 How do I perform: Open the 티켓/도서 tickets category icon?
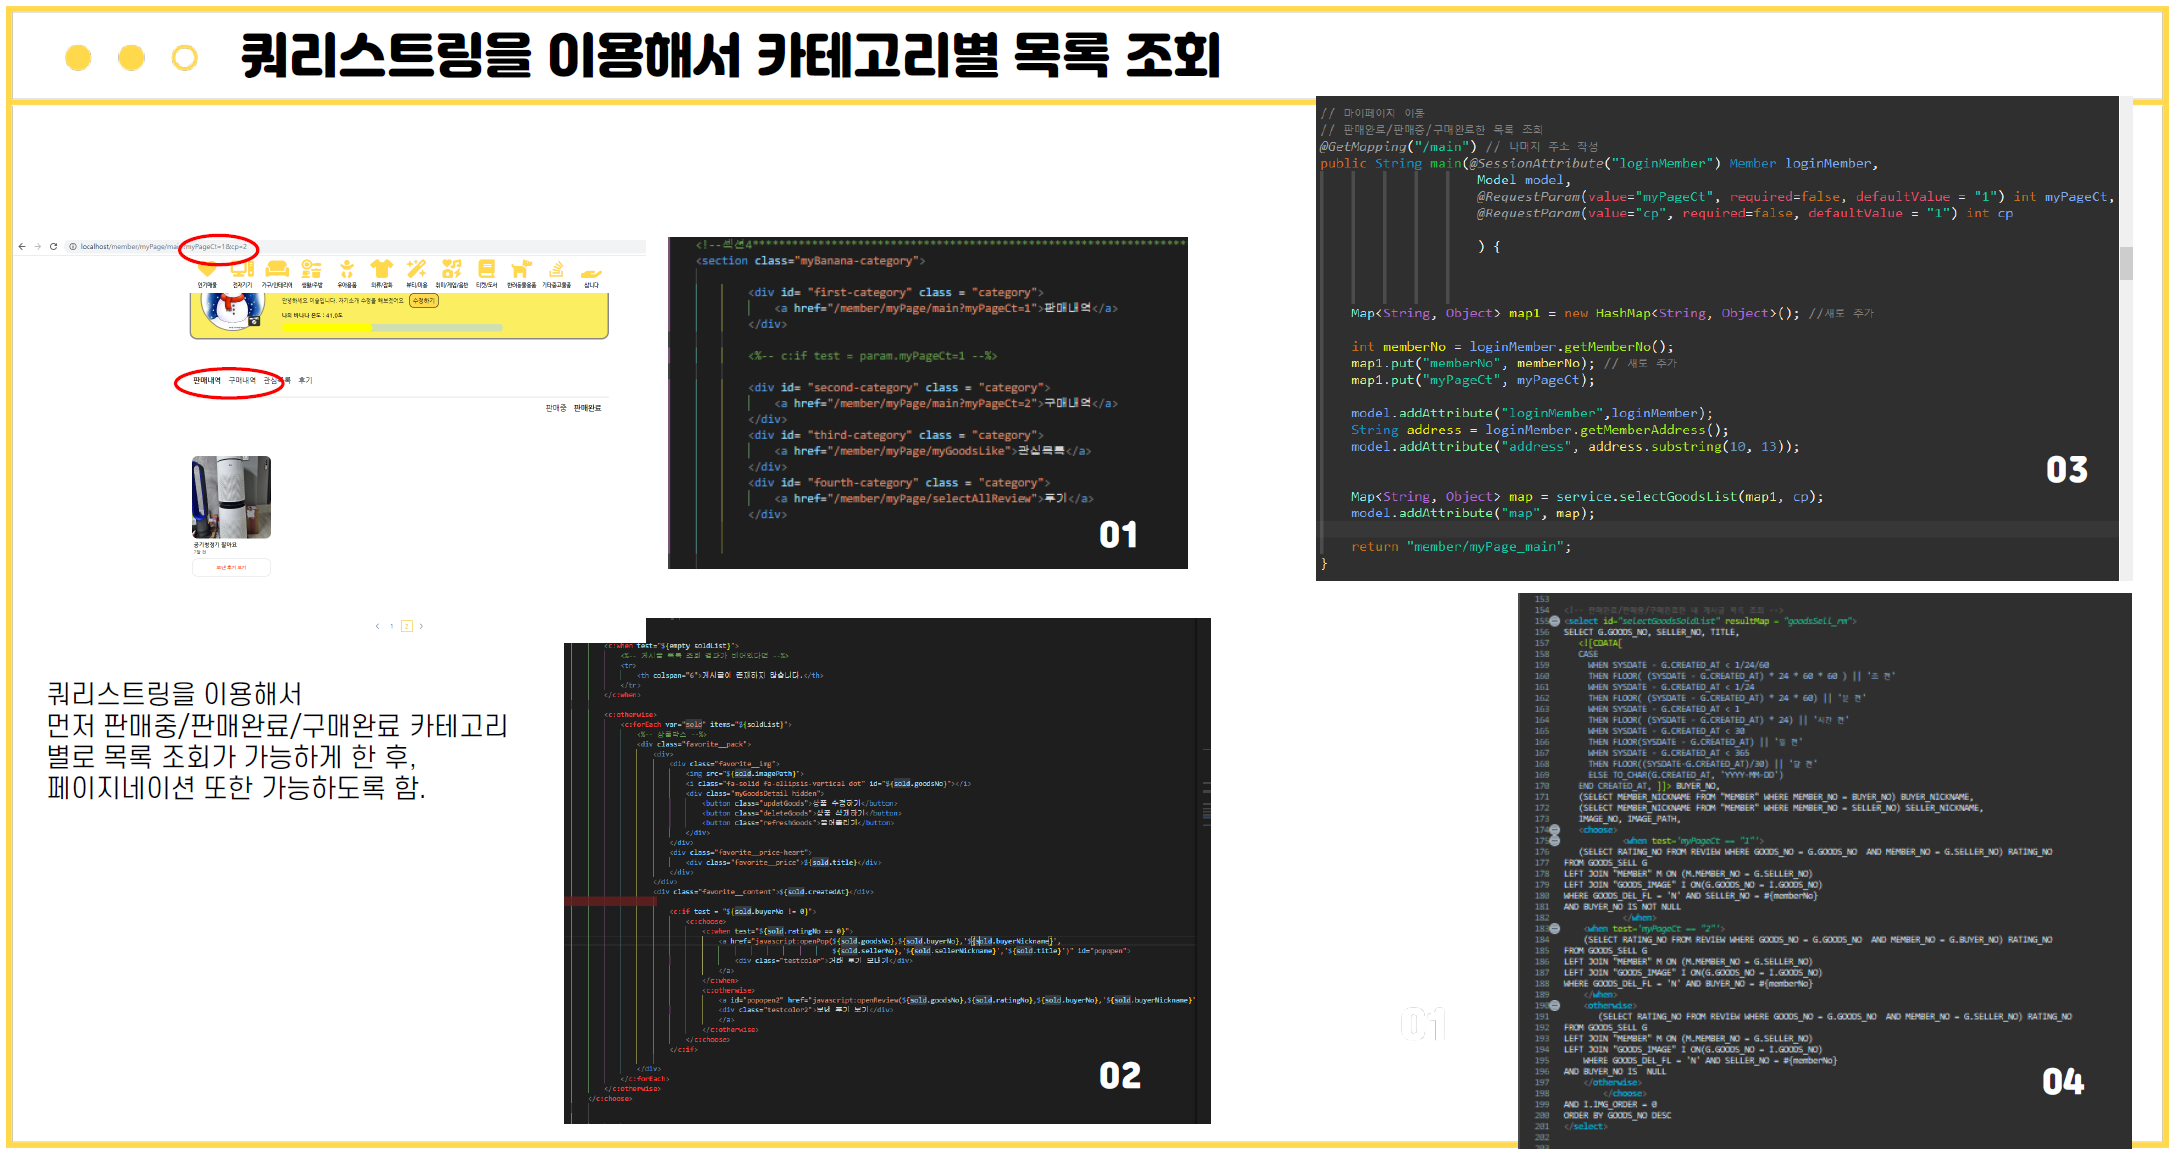tap(487, 268)
